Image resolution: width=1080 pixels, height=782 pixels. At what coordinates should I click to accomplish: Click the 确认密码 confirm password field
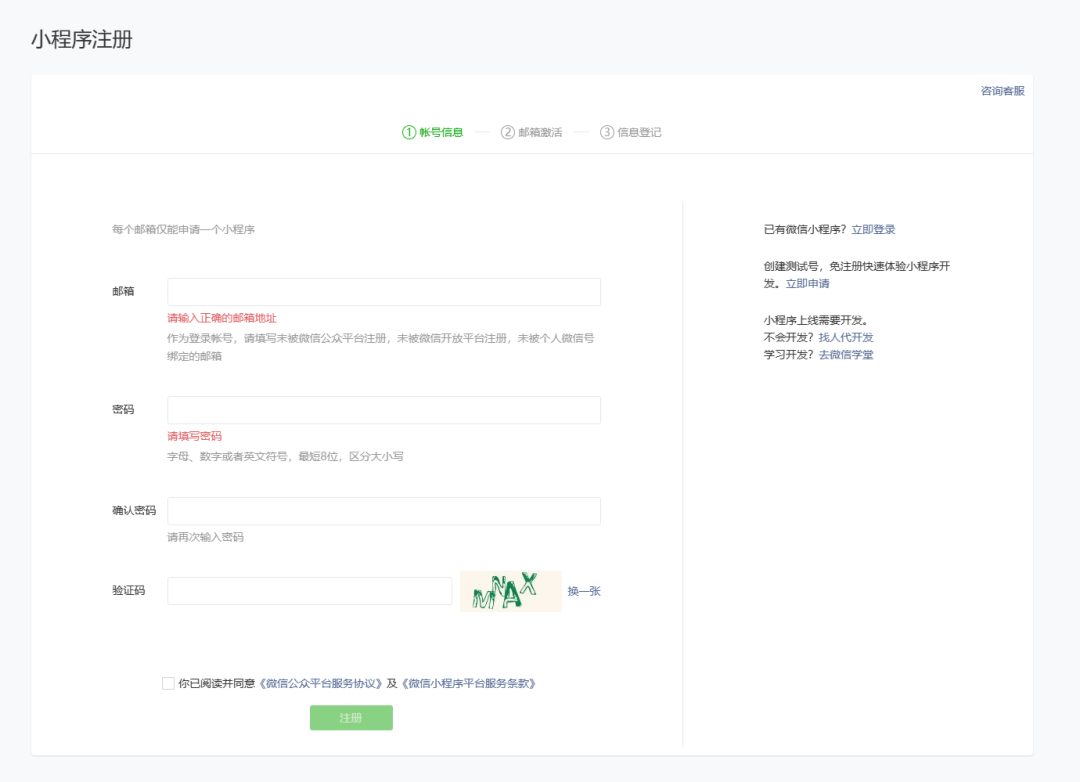pos(384,510)
